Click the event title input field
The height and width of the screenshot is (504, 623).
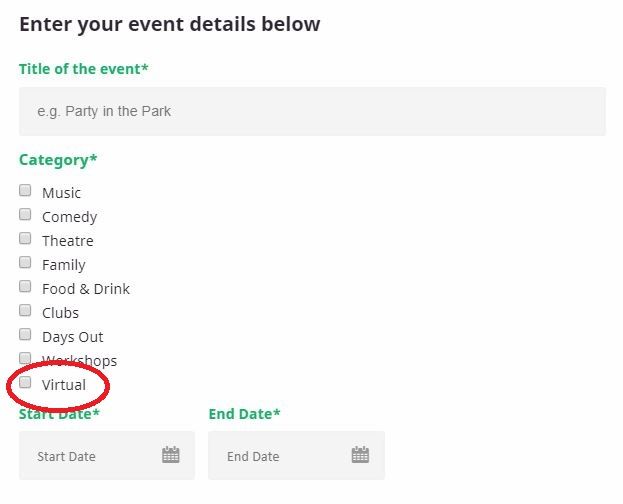coord(312,111)
